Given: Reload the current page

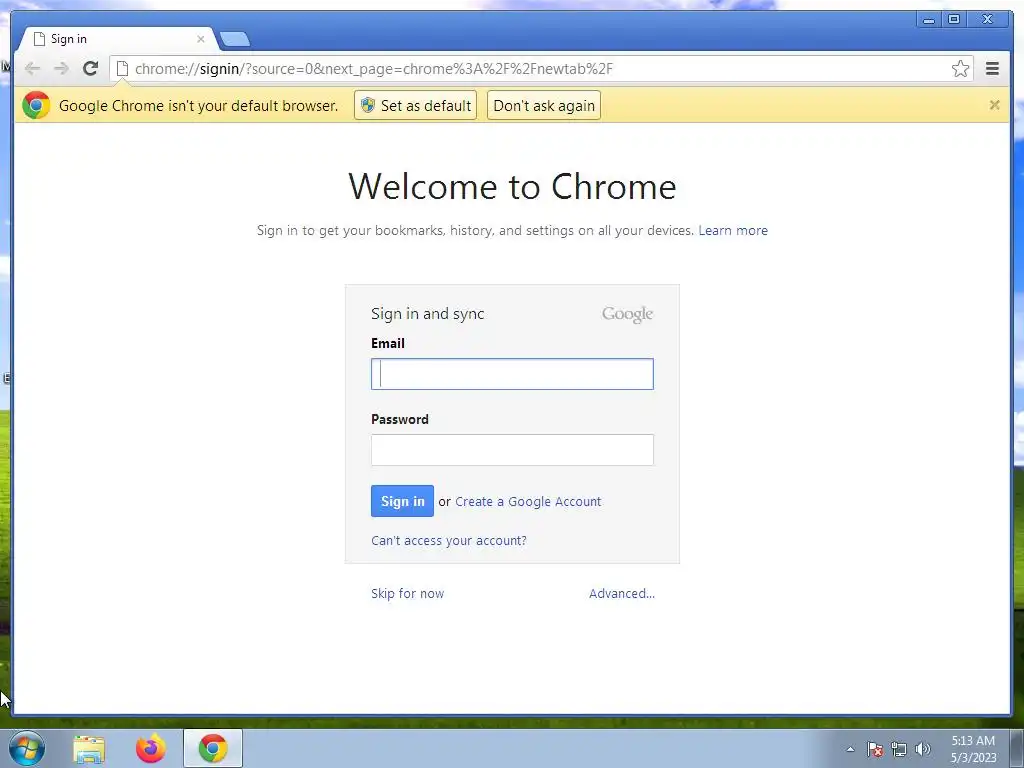Looking at the screenshot, I should click(x=91, y=69).
